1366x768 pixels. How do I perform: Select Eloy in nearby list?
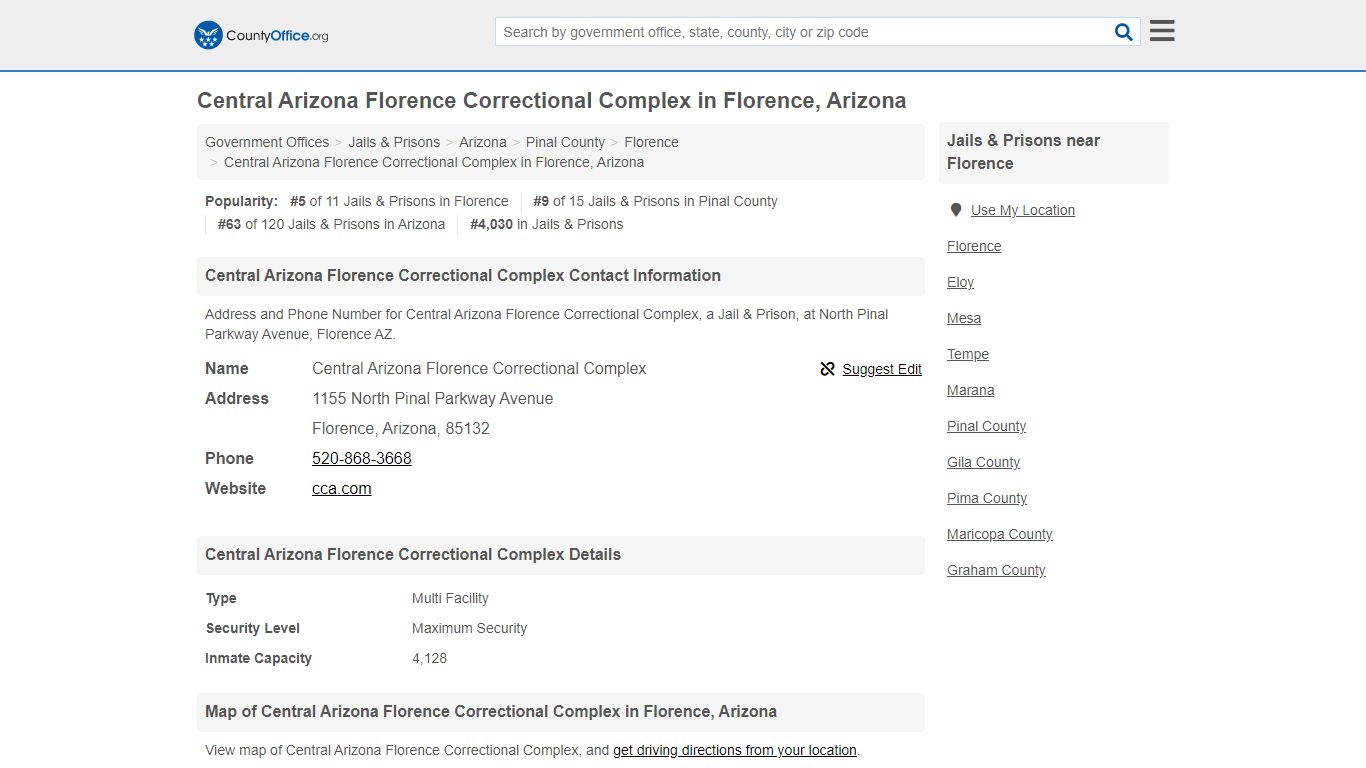tap(960, 282)
